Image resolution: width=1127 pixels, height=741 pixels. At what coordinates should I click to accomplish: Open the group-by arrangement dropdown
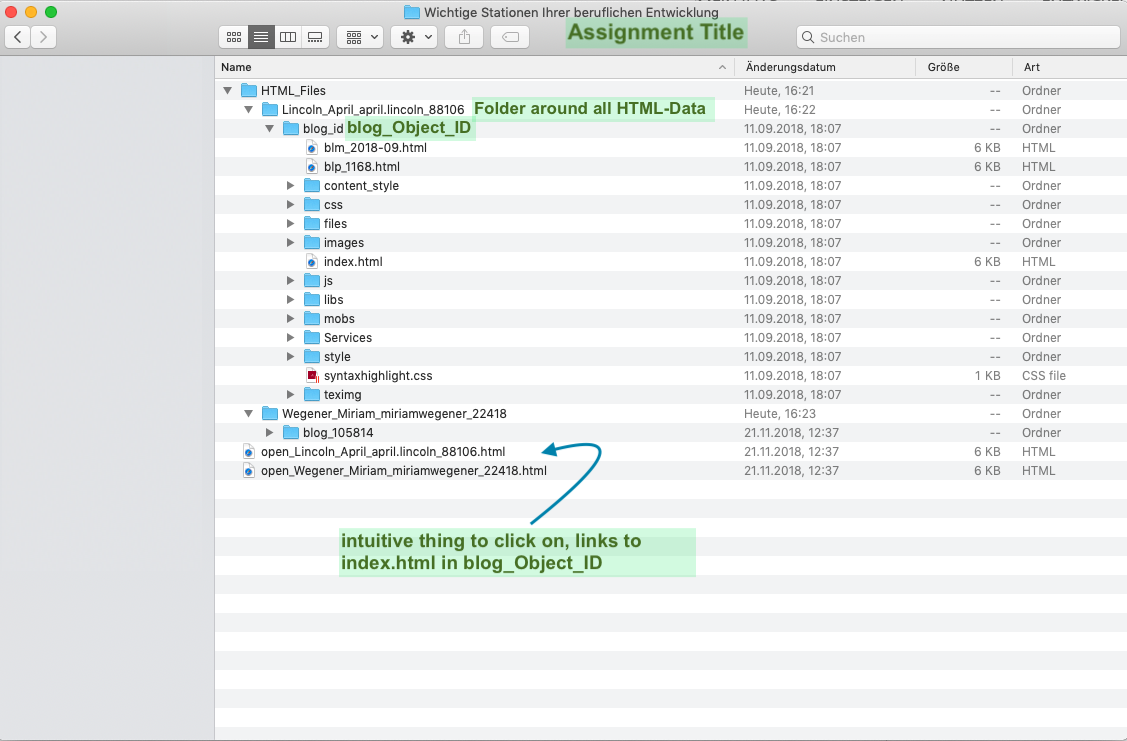pos(360,37)
